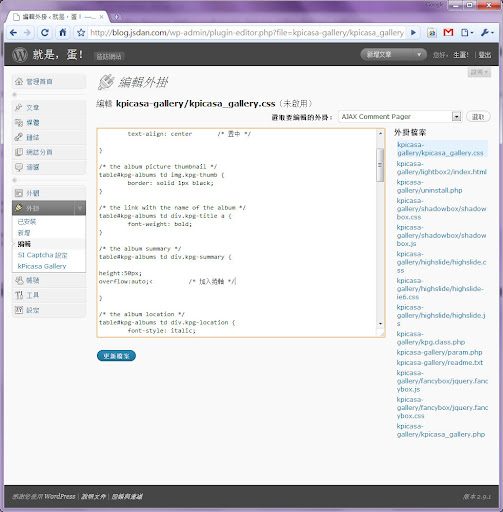Click the go arrow beside address bar
This screenshot has width=503, height=512.
413,33
